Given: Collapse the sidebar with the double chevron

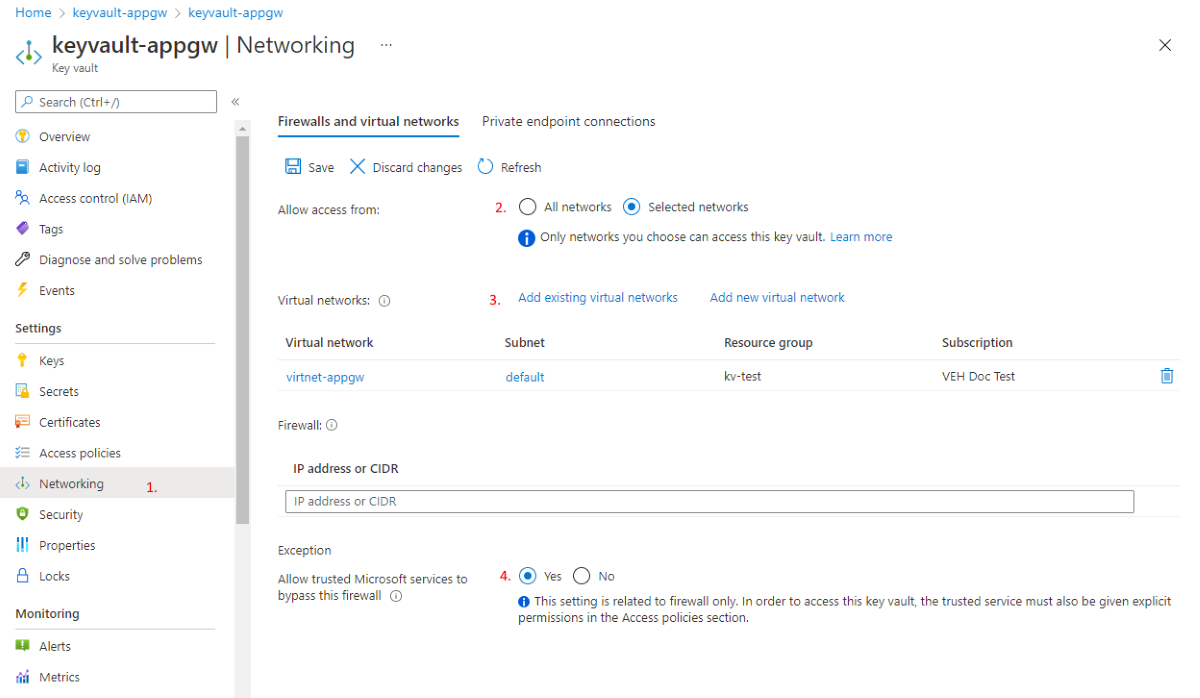Looking at the screenshot, I should [x=235, y=100].
